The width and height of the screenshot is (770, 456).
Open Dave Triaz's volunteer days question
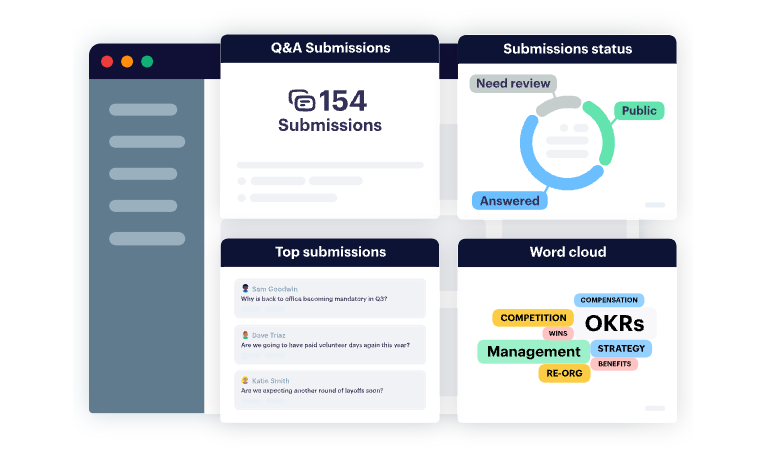click(330, 345)
